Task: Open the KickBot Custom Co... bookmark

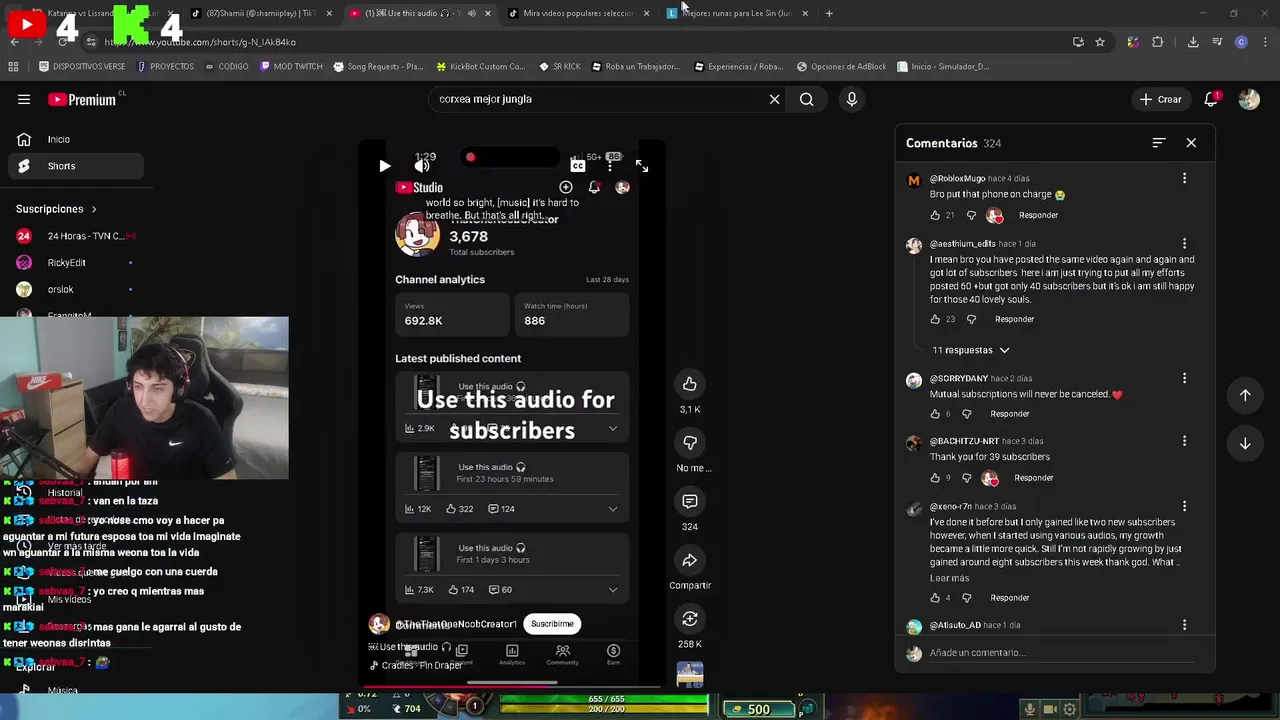Action: pos(480,66)
